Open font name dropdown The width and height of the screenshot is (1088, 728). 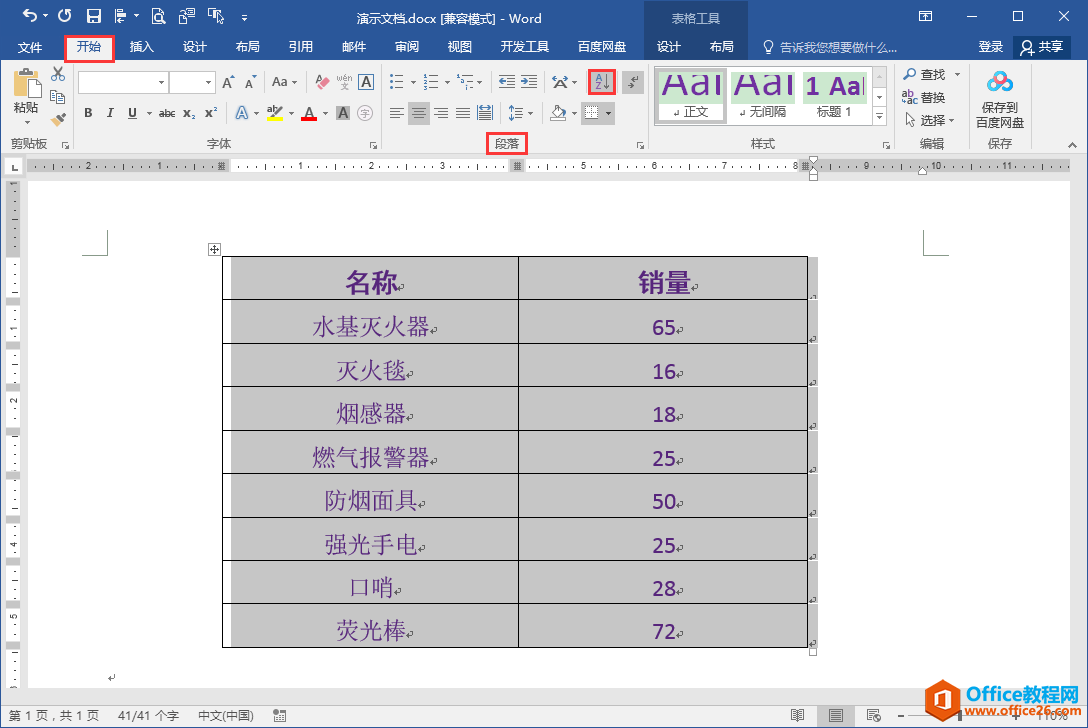(162, 83)
